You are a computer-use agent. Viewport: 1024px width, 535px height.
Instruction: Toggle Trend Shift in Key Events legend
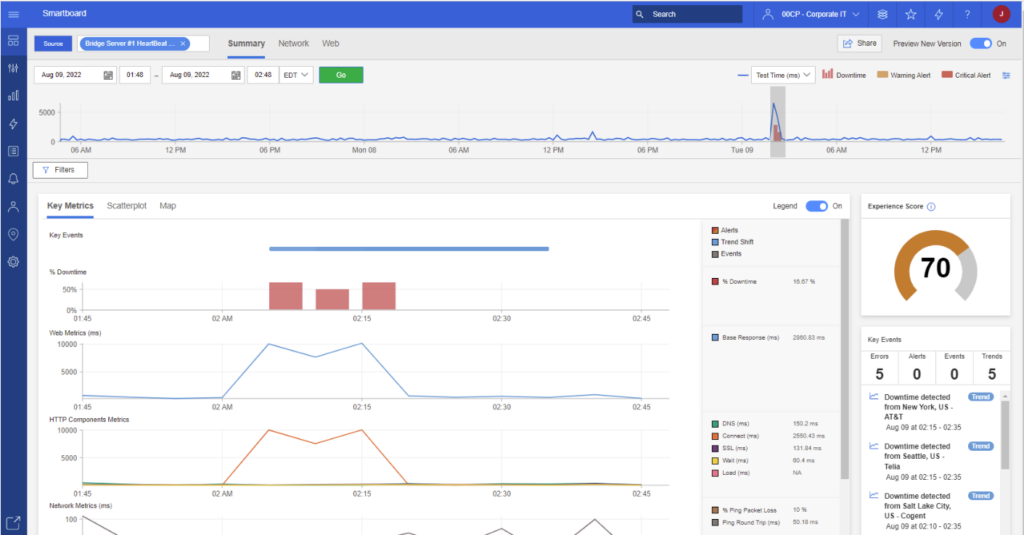732,242
